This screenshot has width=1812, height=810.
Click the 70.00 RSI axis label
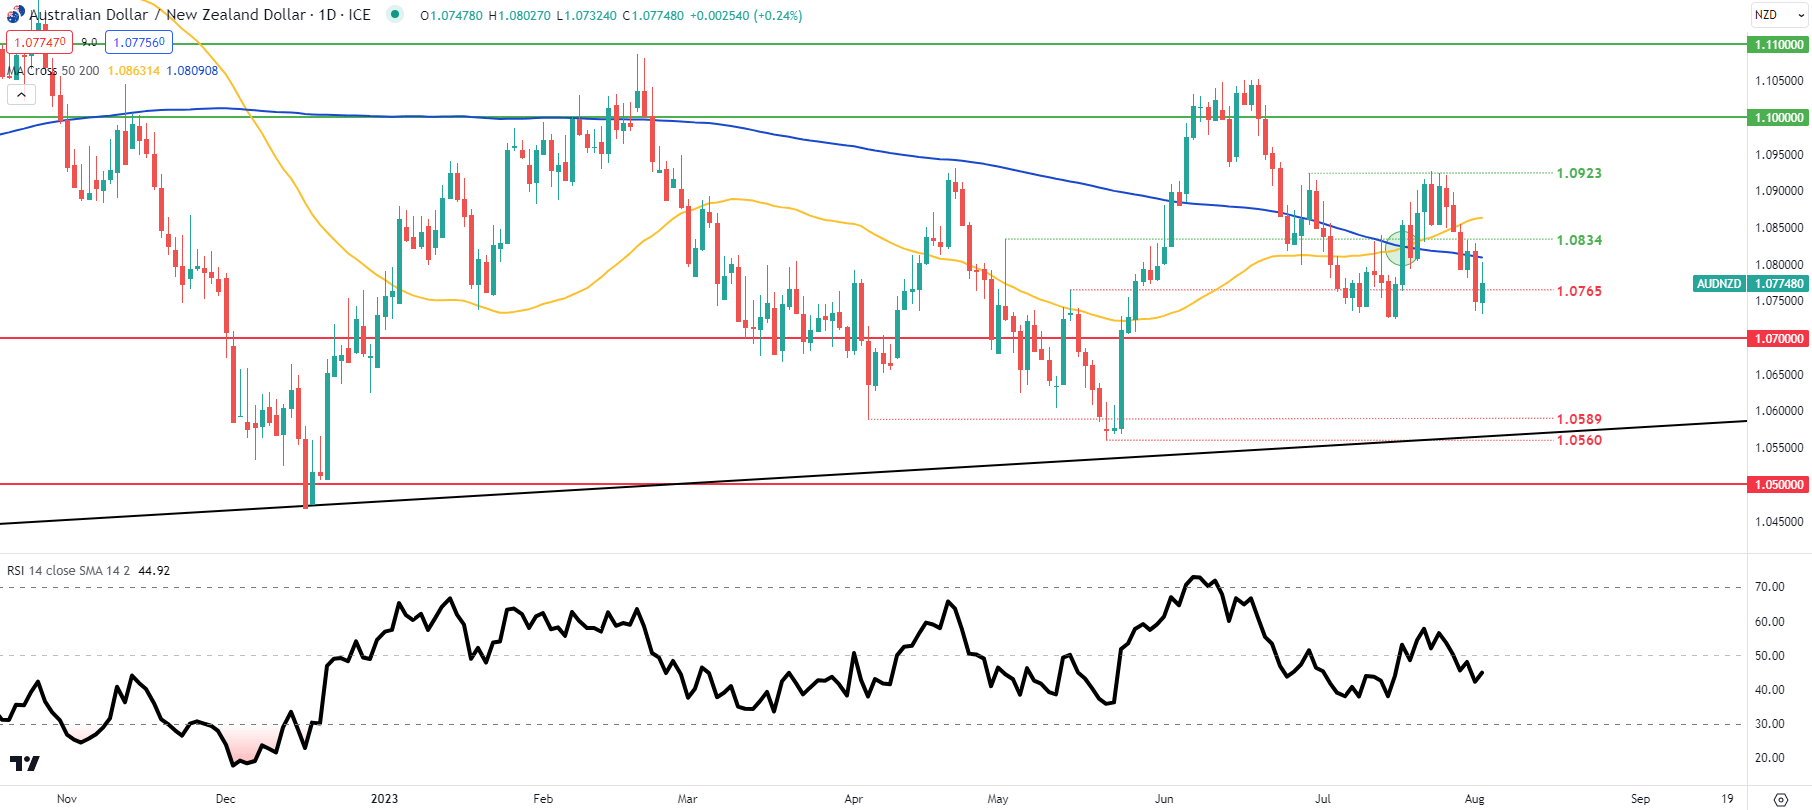[x=1769, y=587]
